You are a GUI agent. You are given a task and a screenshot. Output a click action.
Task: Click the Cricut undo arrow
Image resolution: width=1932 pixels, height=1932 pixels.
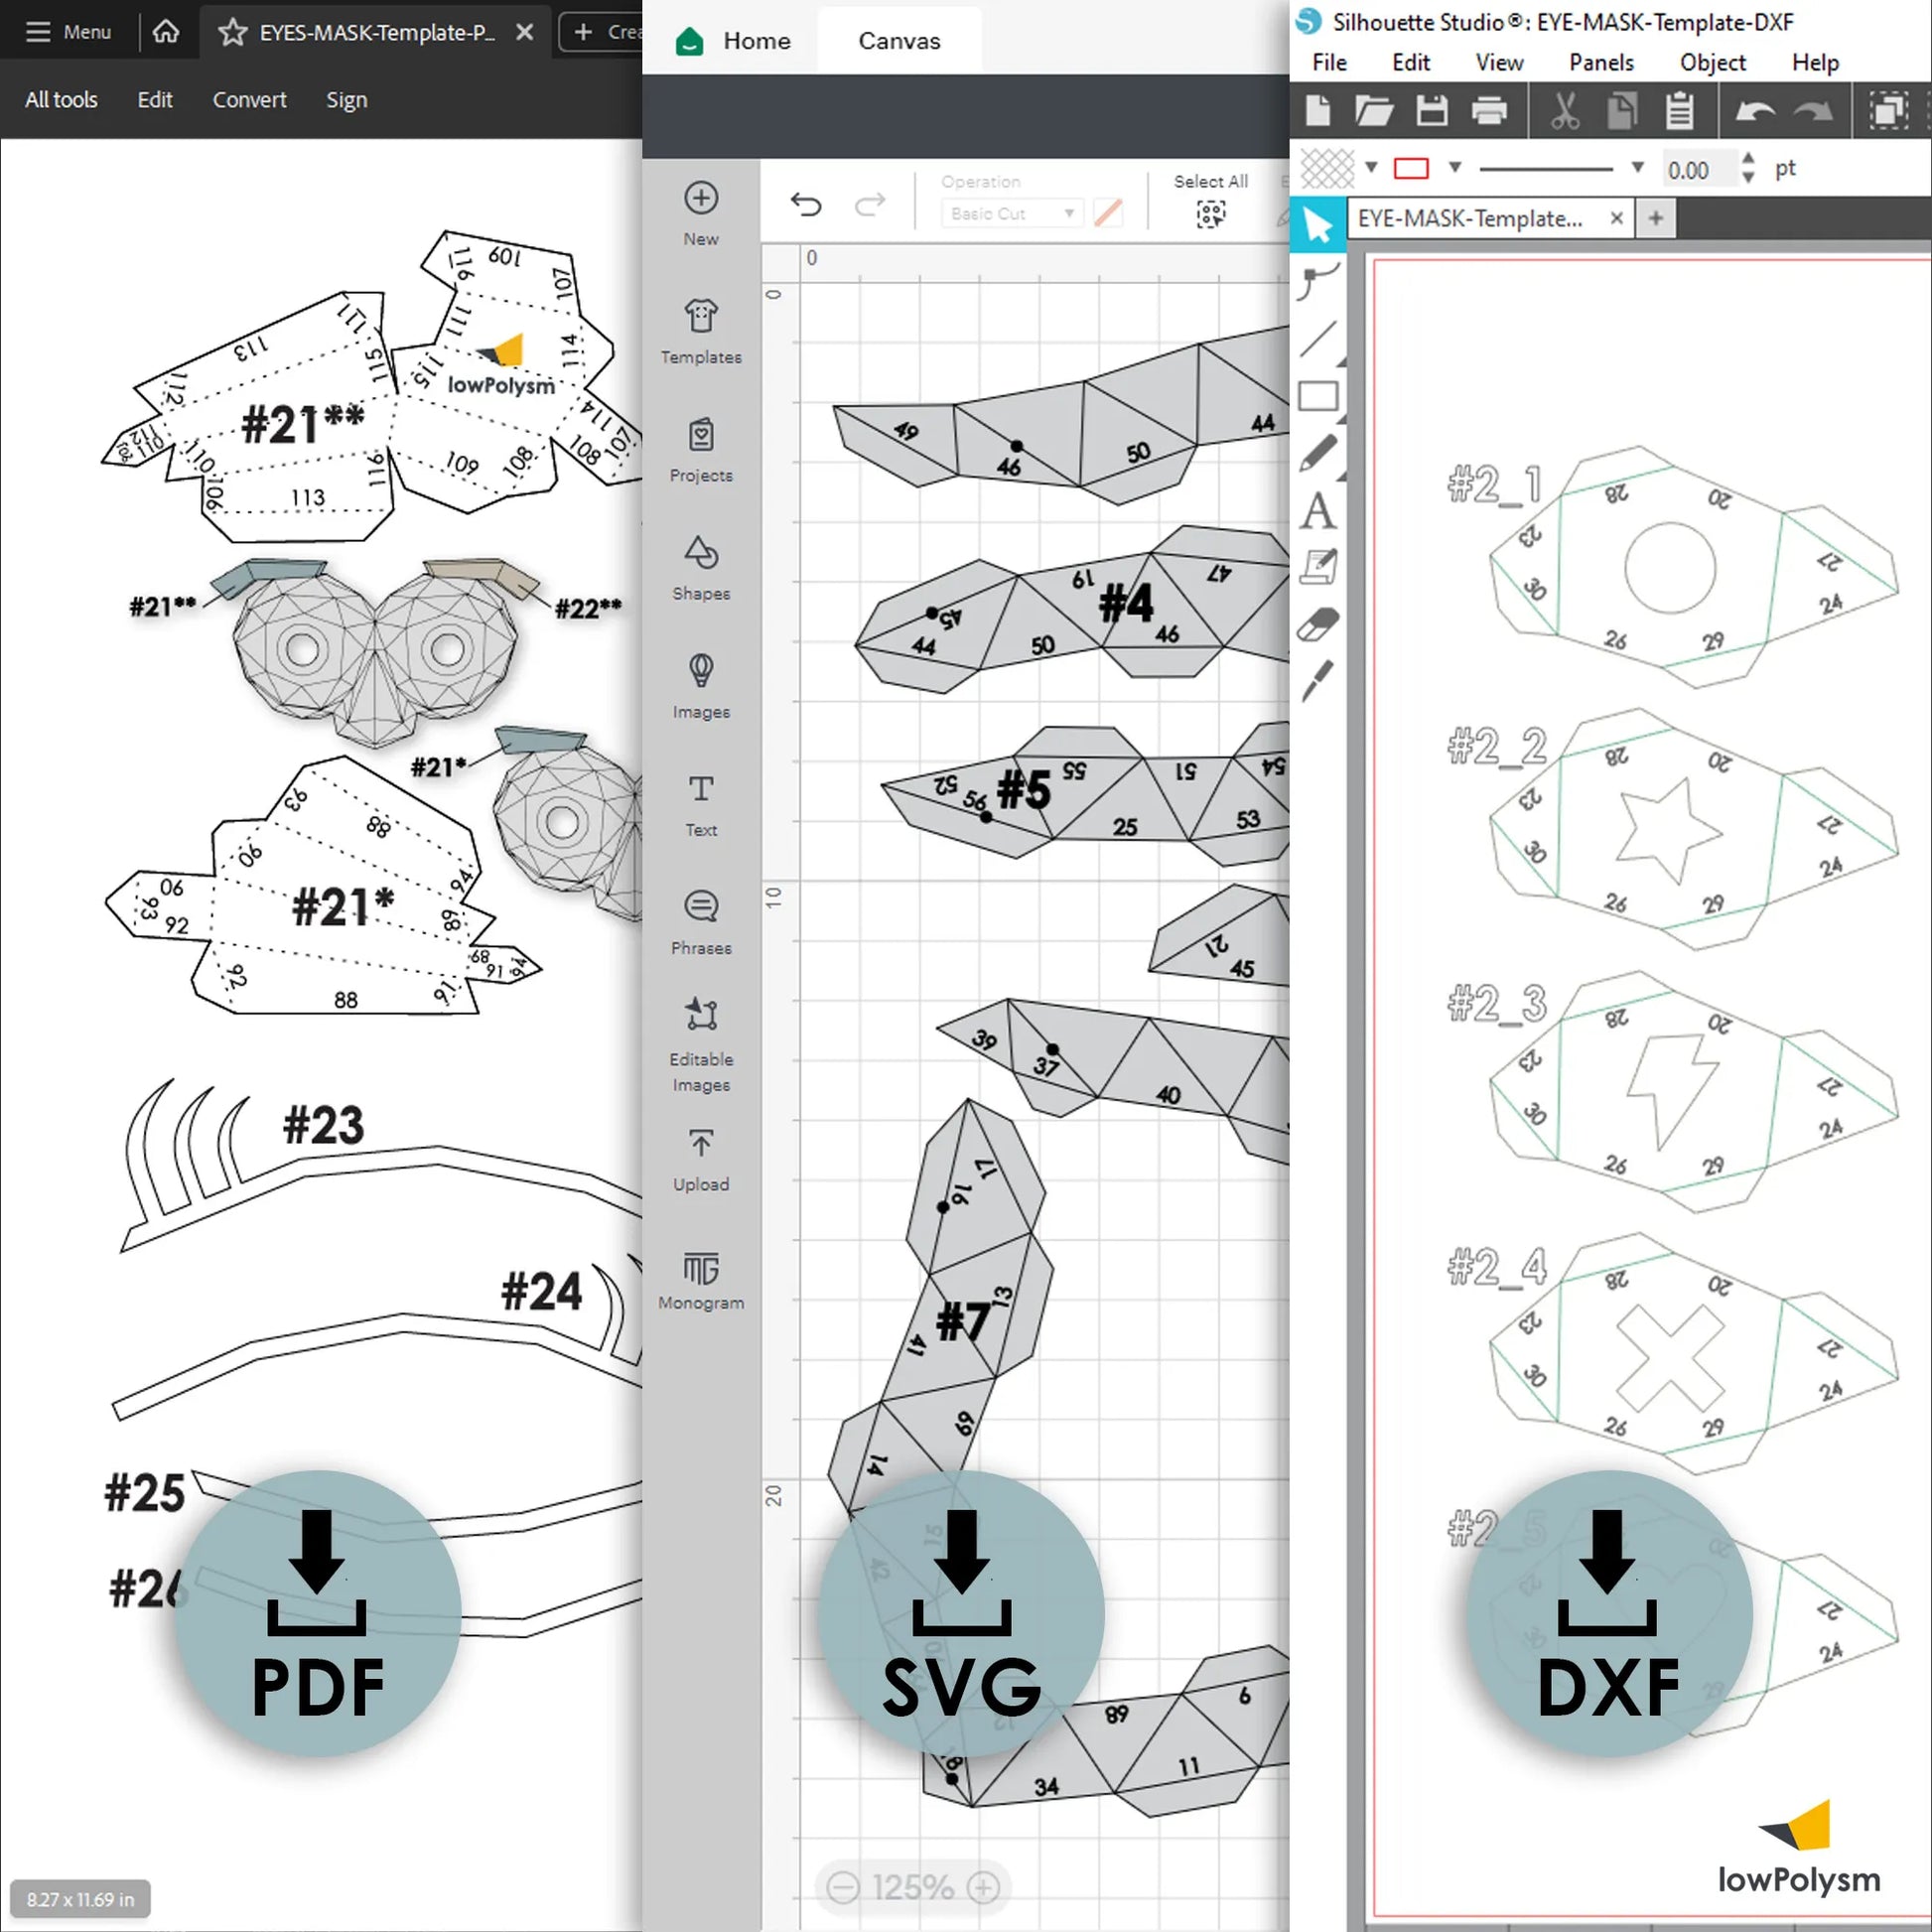[805, 205]
